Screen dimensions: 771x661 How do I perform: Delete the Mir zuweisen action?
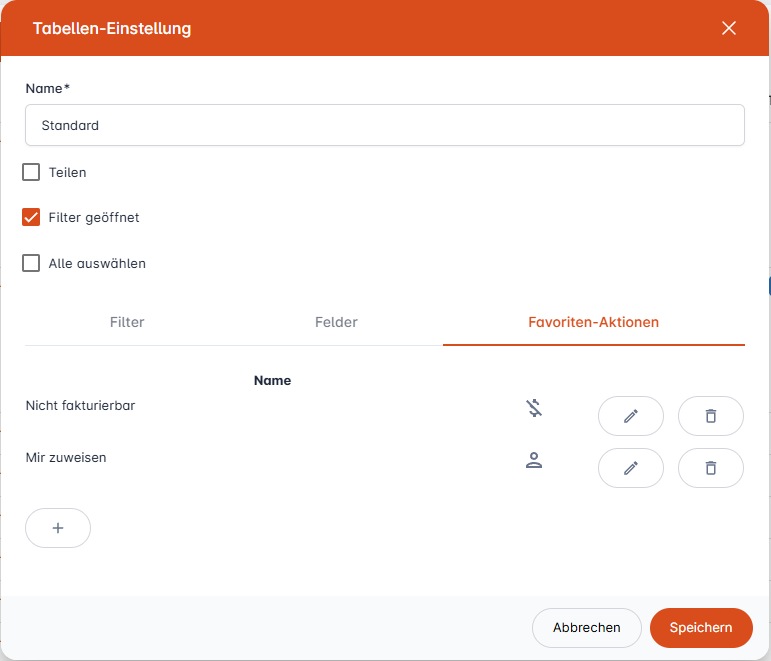[x=711, y=468]
